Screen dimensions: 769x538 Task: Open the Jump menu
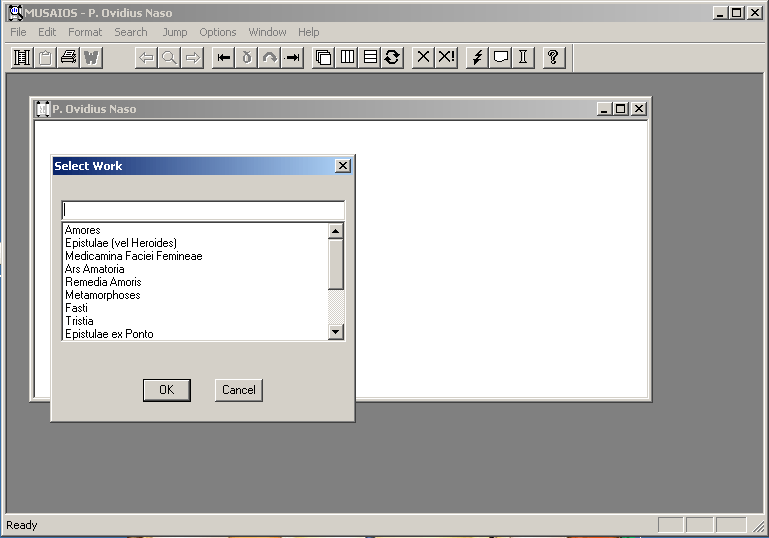175,32
